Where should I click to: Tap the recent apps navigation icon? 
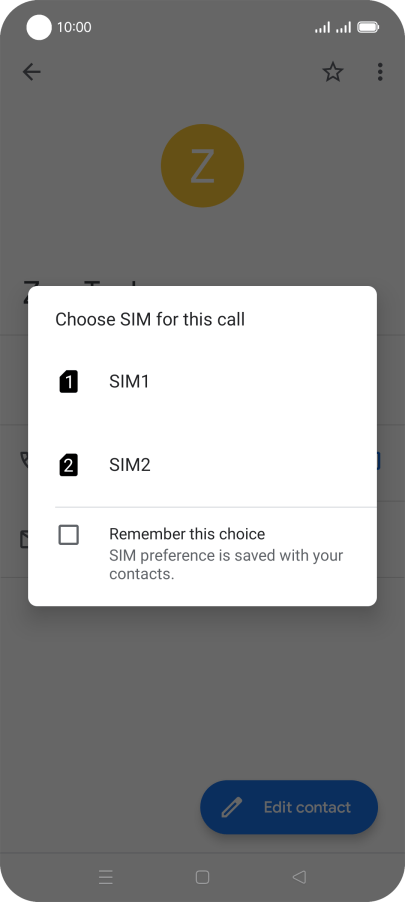[106, 877]
